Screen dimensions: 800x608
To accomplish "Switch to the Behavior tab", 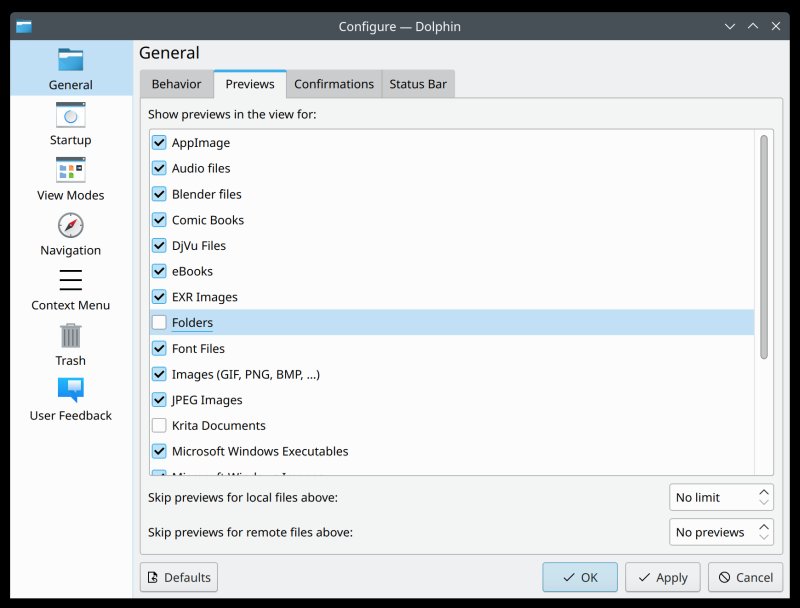I will [176, 84].
